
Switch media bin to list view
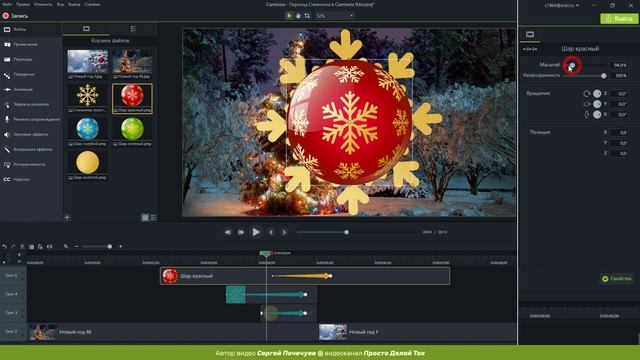coord(153,218)
